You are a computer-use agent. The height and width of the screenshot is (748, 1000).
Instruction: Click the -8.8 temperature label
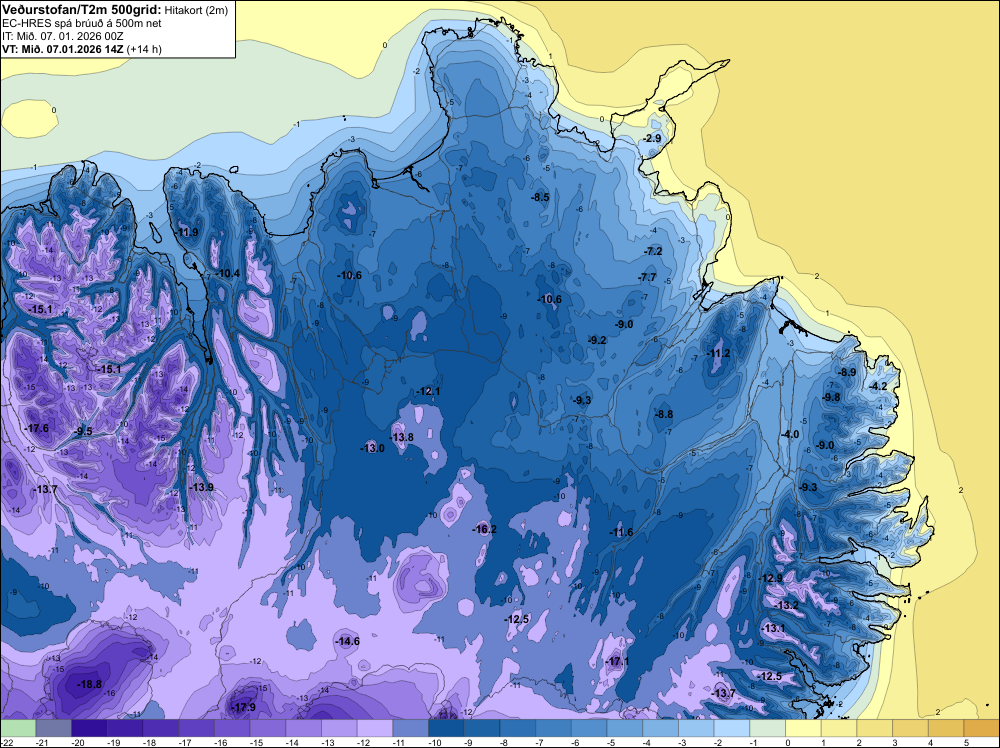coord(664,414)
